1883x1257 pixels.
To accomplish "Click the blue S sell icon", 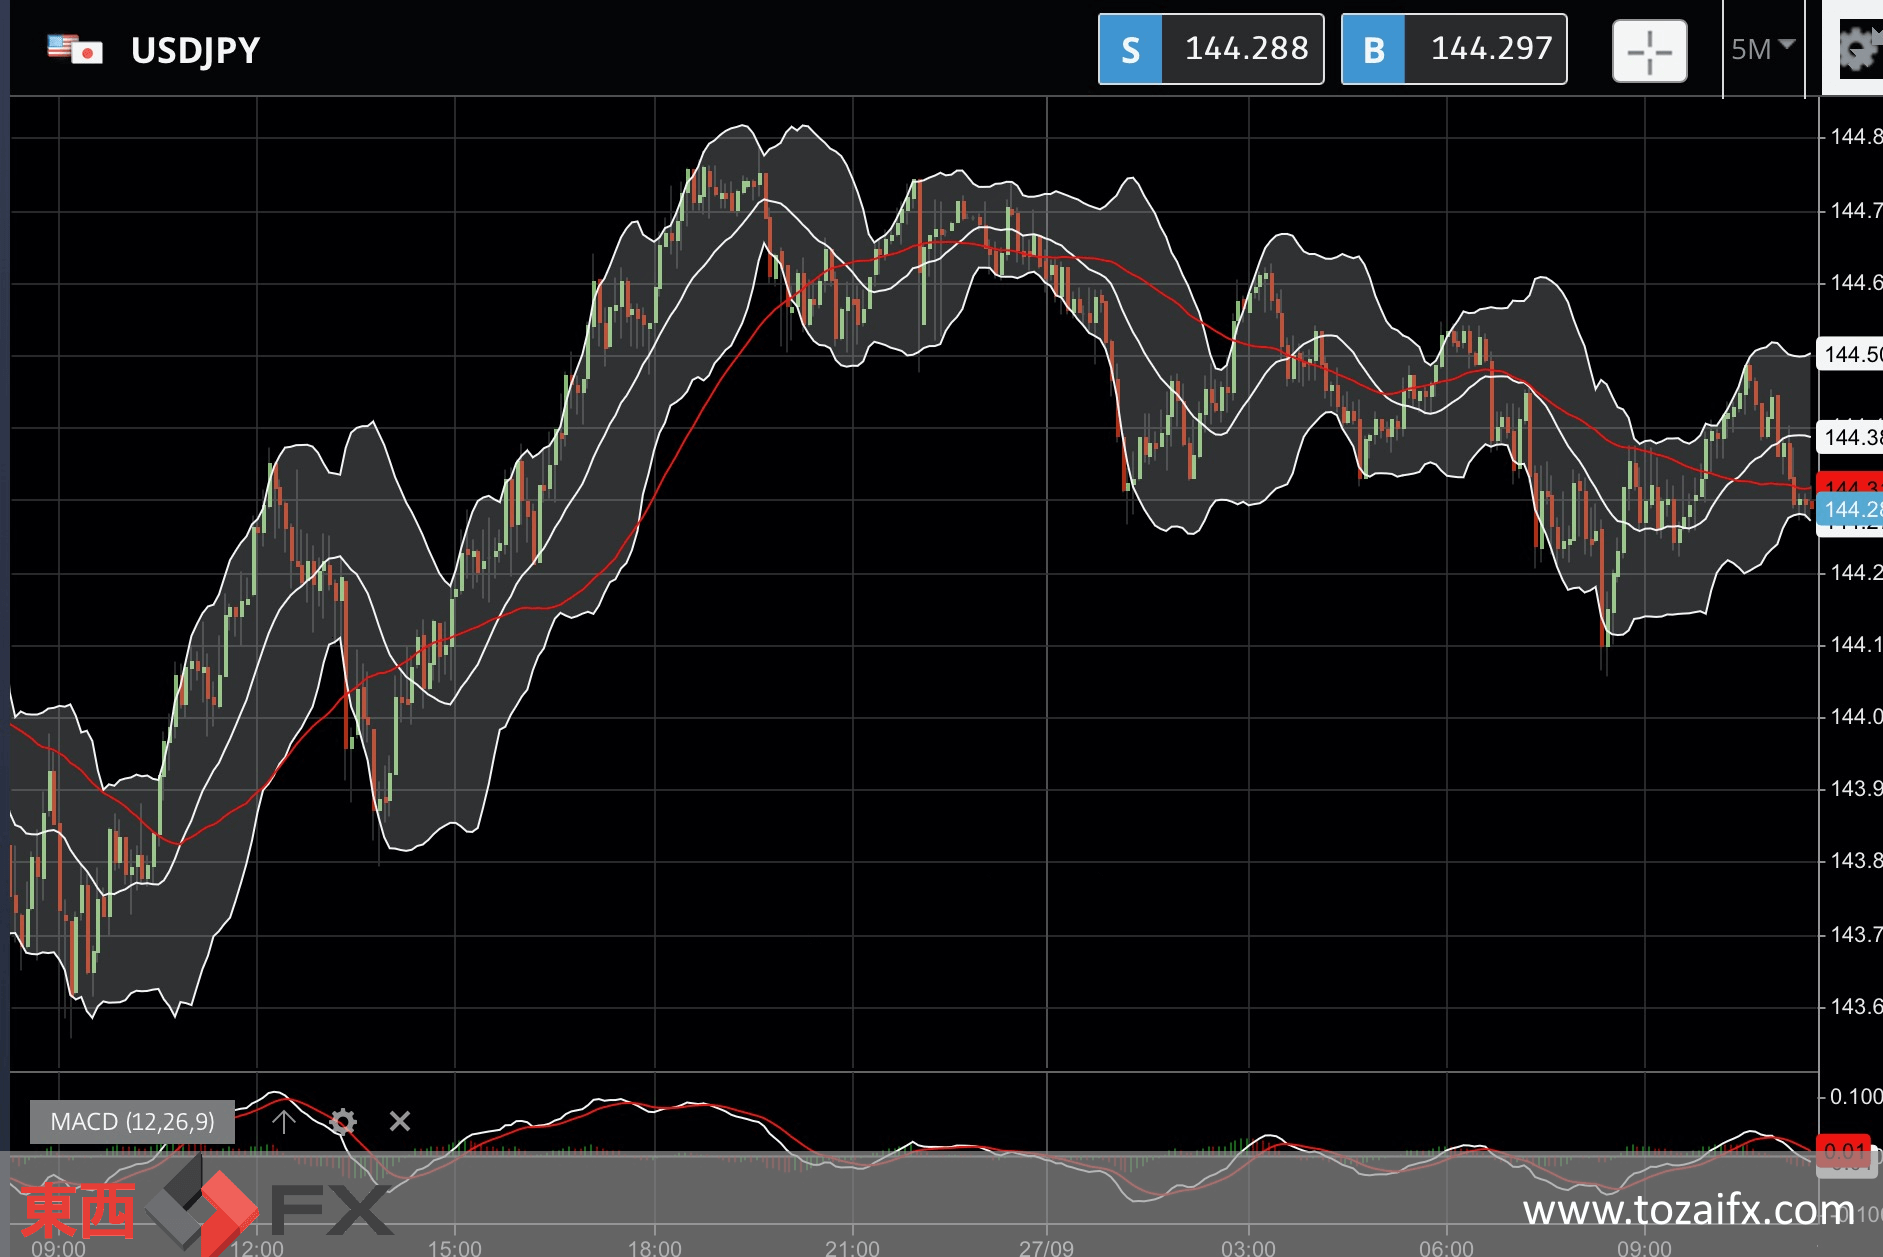I will tap(1130, 49).
